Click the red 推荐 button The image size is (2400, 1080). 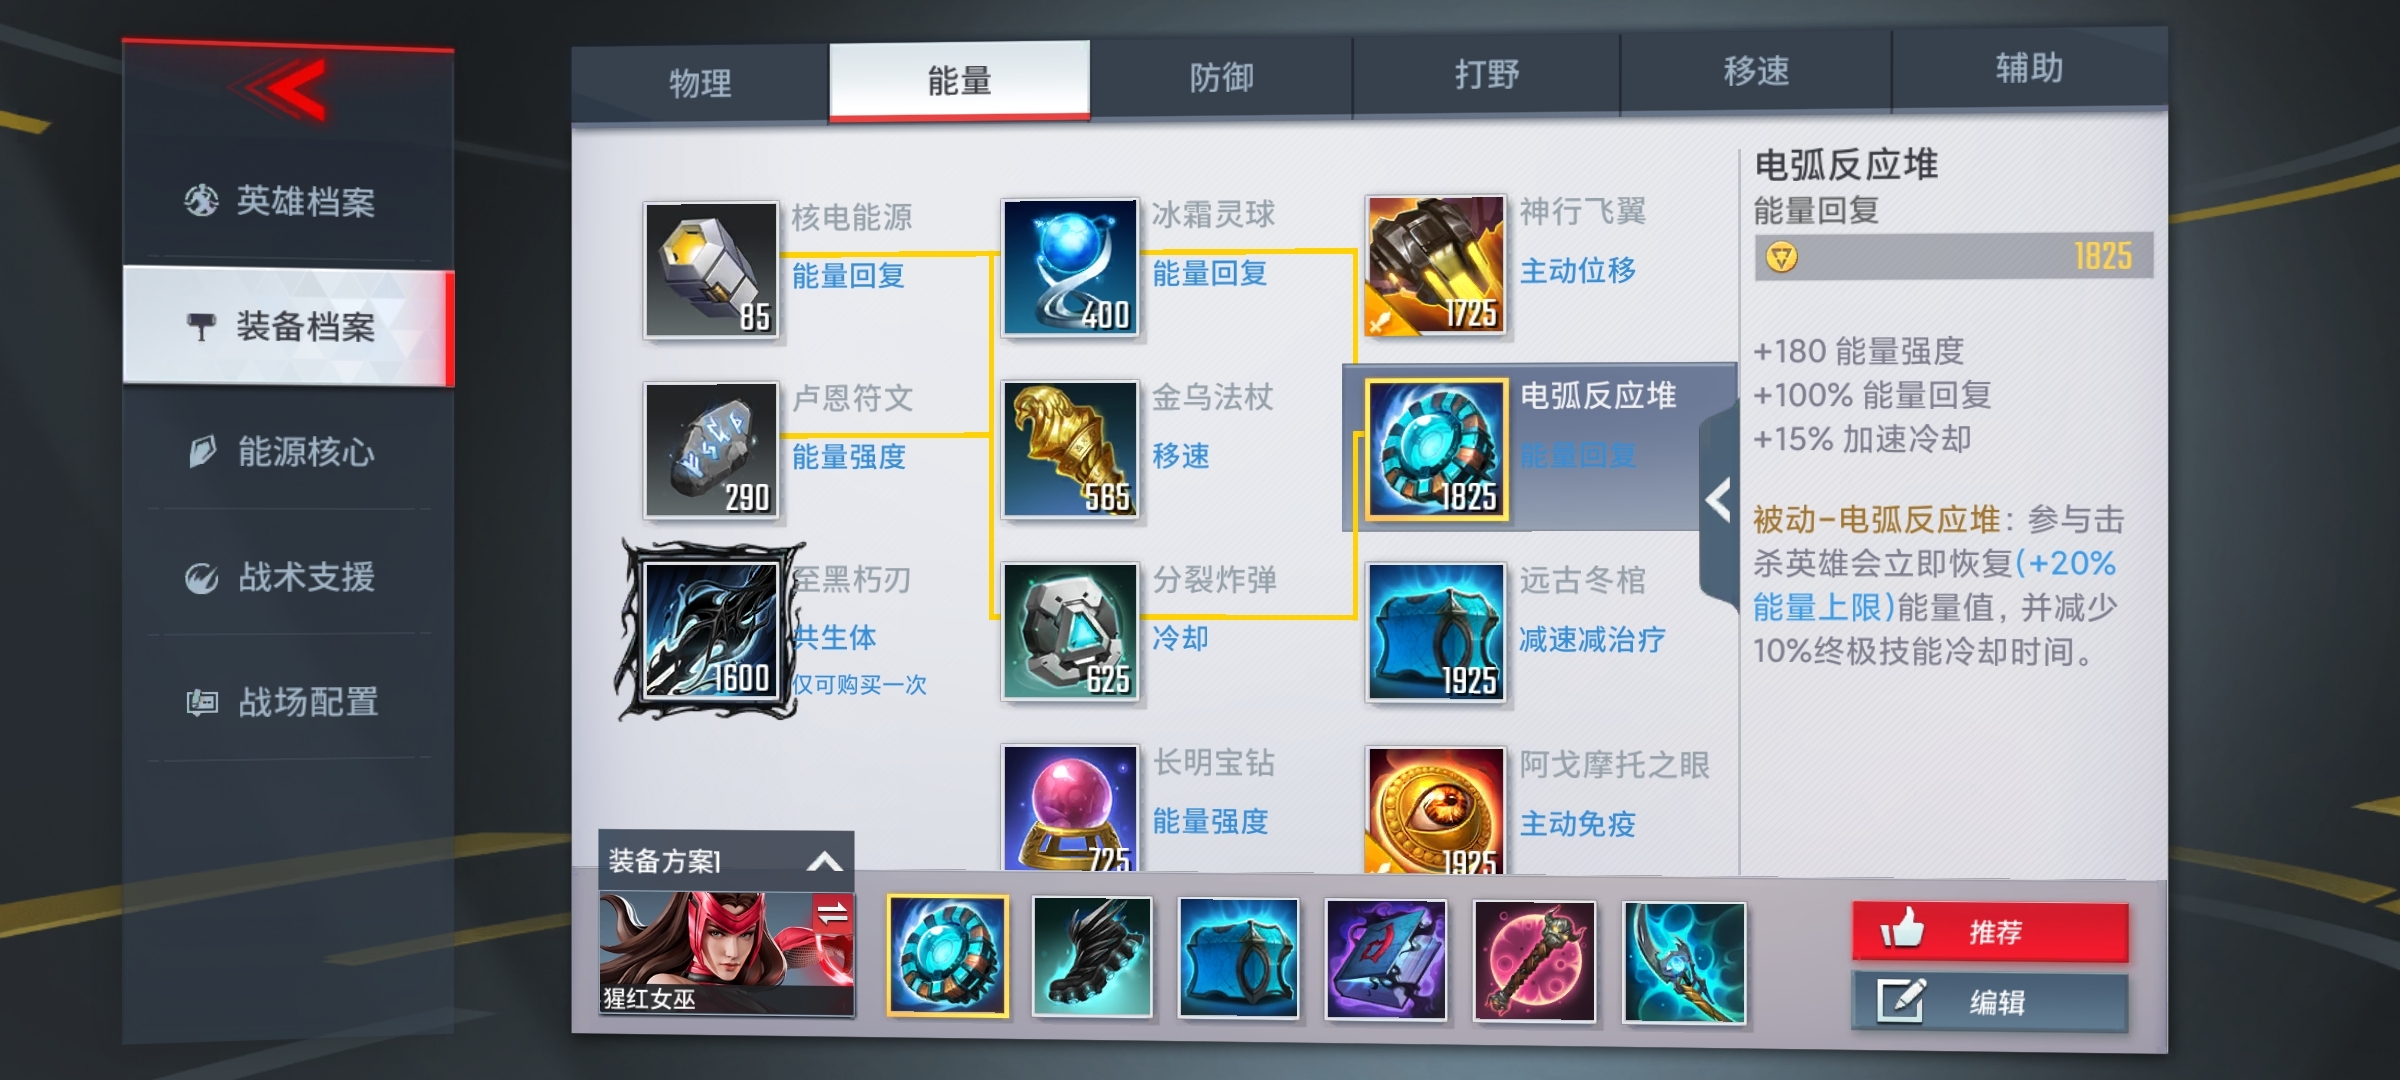pyautogui.click(x=1990, y=932)
